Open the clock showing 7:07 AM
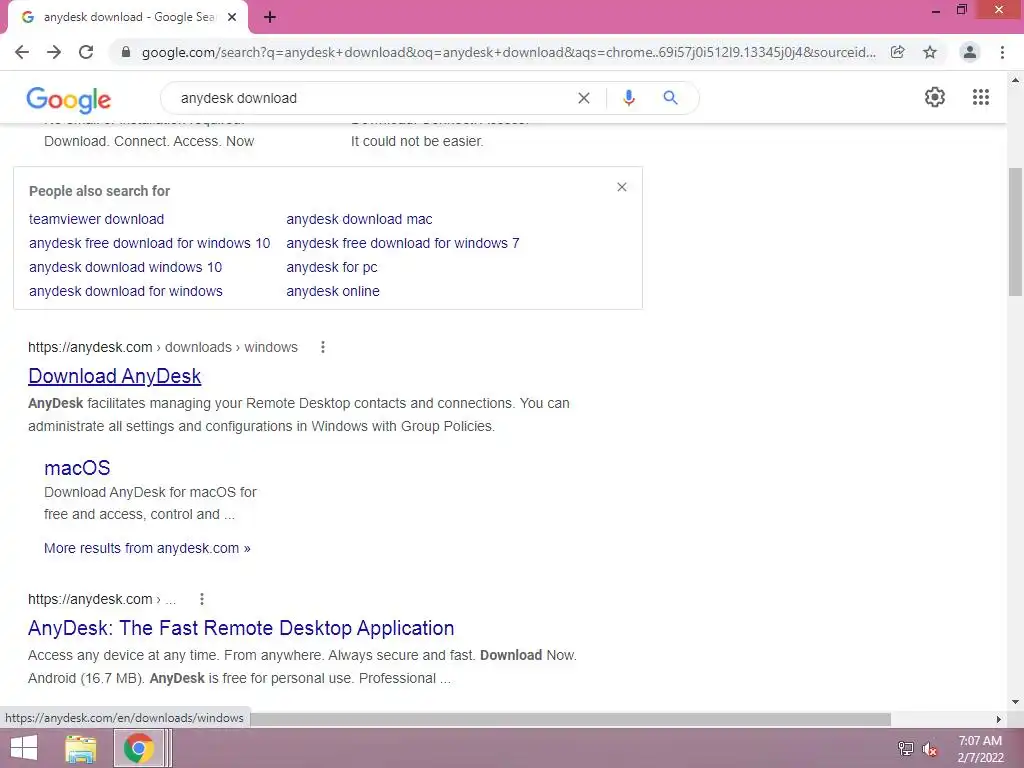The height and width of the screenshot is (768, 1024). [x=980, y=749]
